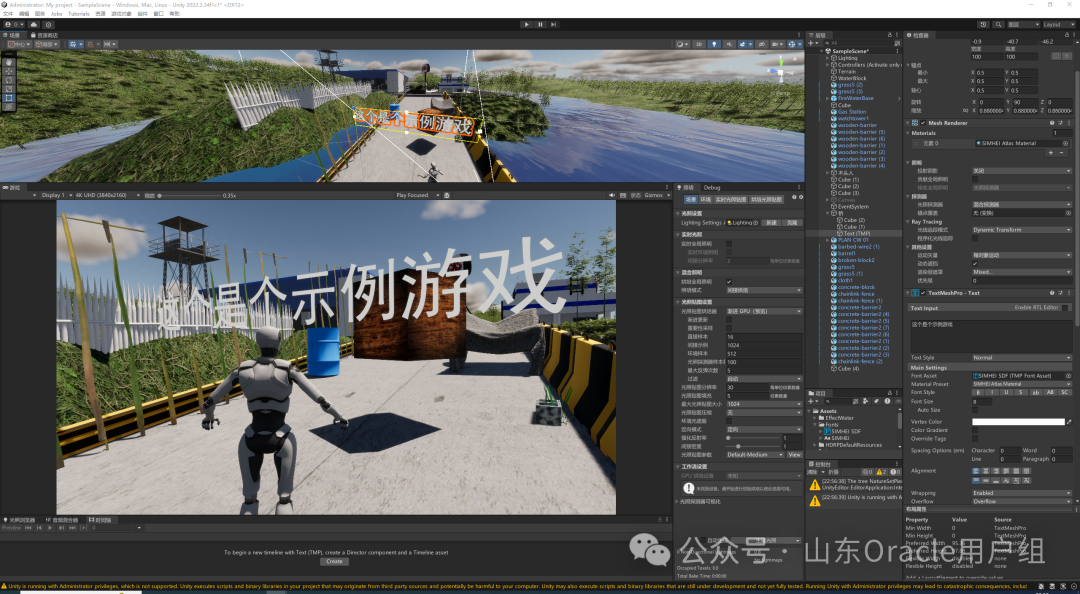Pause the game with the Pause button

(x=540, y=24)
